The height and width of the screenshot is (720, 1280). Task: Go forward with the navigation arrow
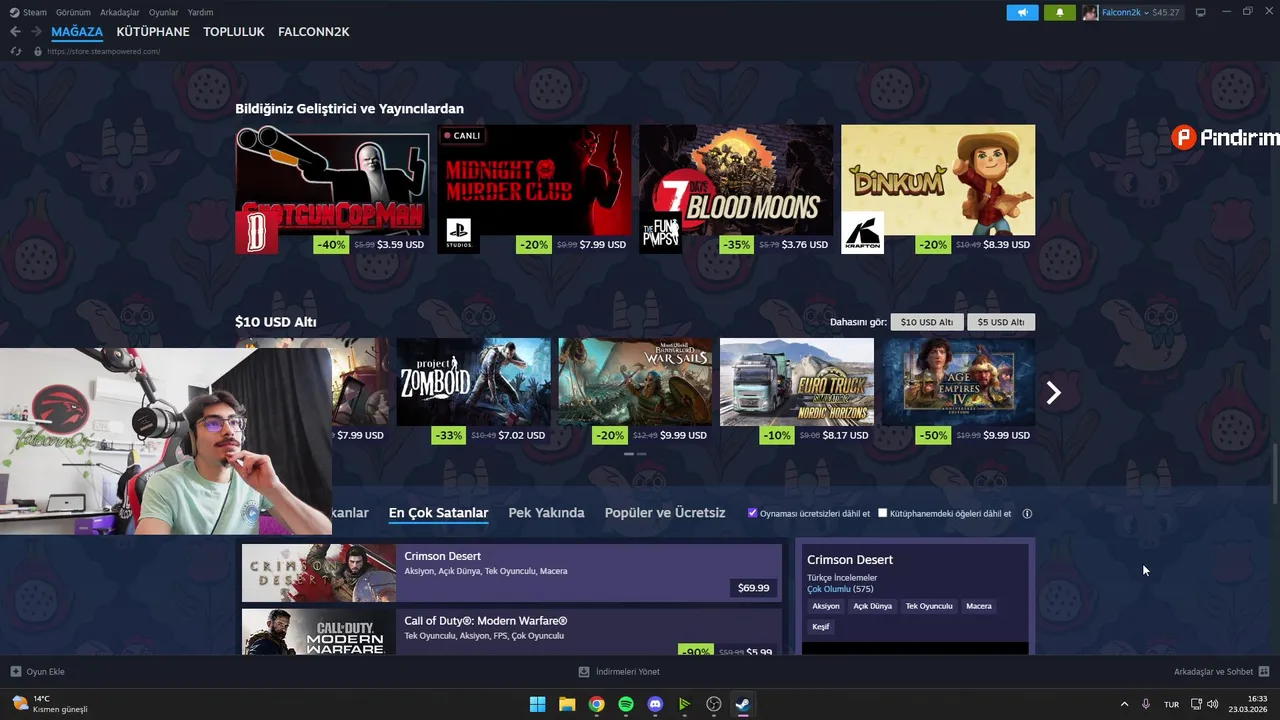[x=36, y=32]
